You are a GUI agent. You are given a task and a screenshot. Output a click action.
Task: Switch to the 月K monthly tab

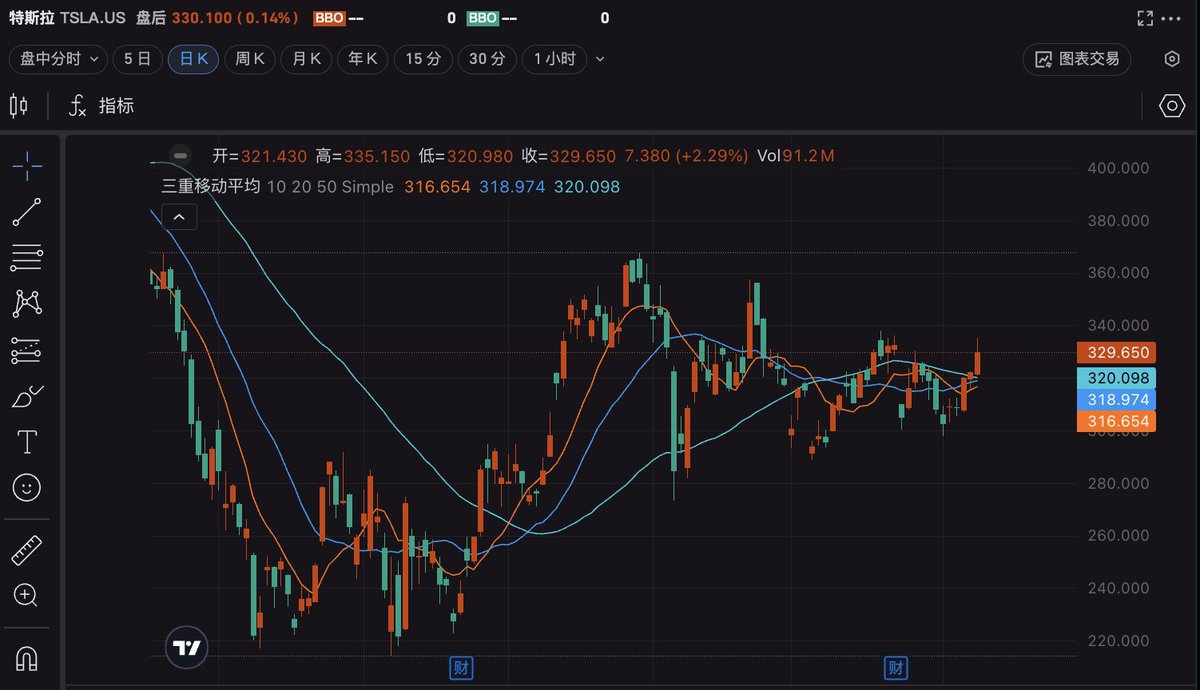(x=306, y=59)
